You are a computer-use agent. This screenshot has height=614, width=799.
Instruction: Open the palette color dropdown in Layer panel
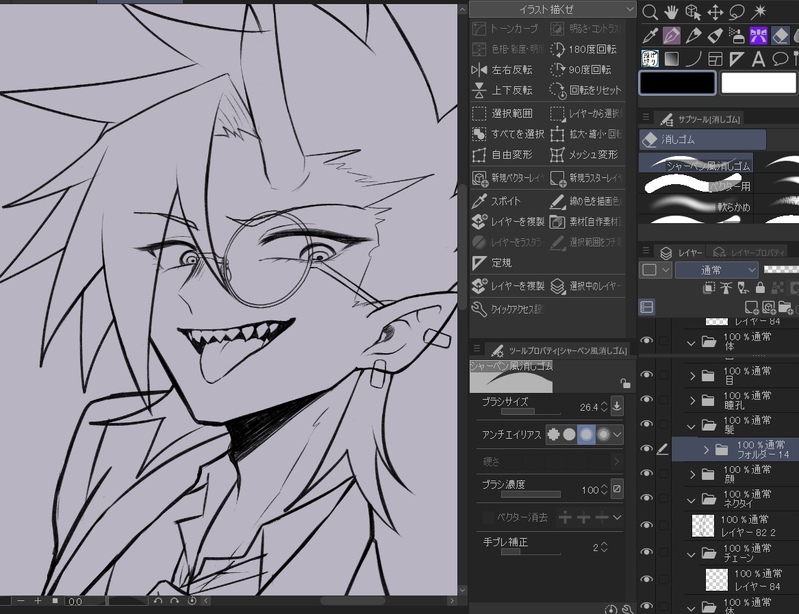click(655, 270)
